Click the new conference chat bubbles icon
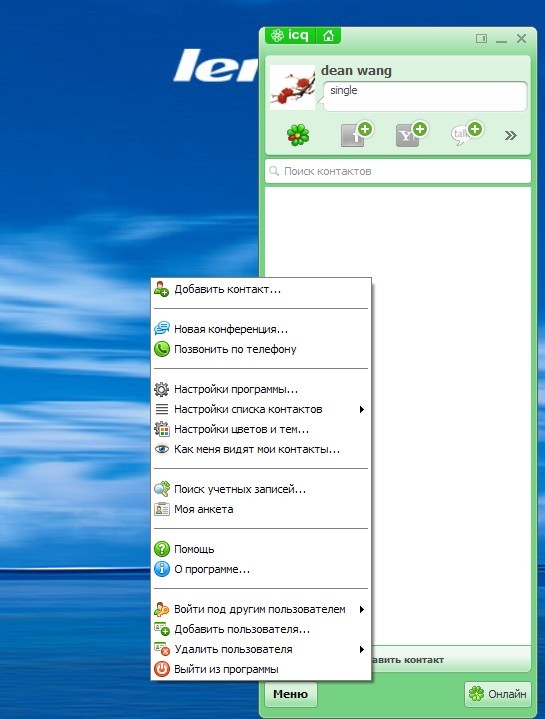This screenshot has height=719, width=545. pos(161,329)
